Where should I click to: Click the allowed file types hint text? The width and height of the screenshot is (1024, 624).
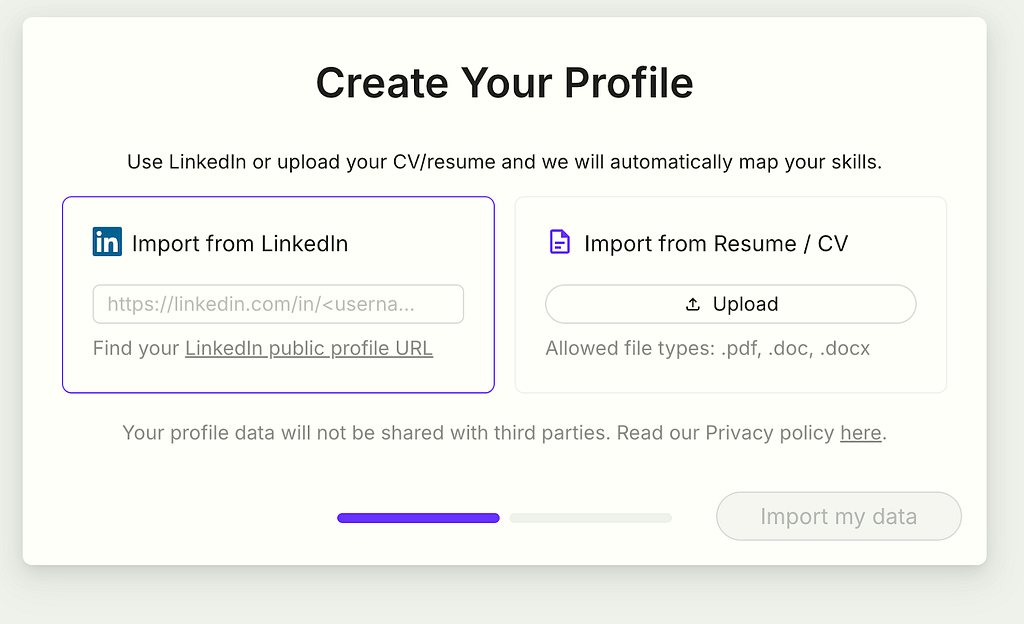coord(708,349)
